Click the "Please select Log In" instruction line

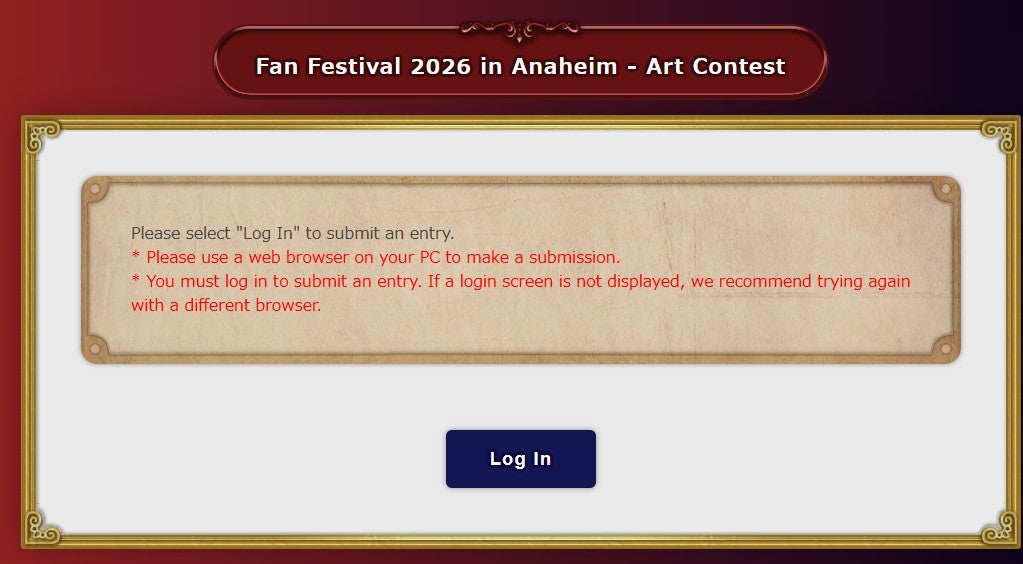point(292,233)
